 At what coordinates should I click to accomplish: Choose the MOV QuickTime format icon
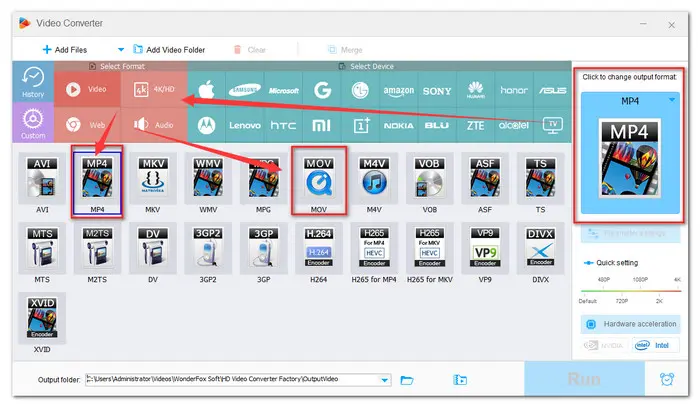coord(319,178)
